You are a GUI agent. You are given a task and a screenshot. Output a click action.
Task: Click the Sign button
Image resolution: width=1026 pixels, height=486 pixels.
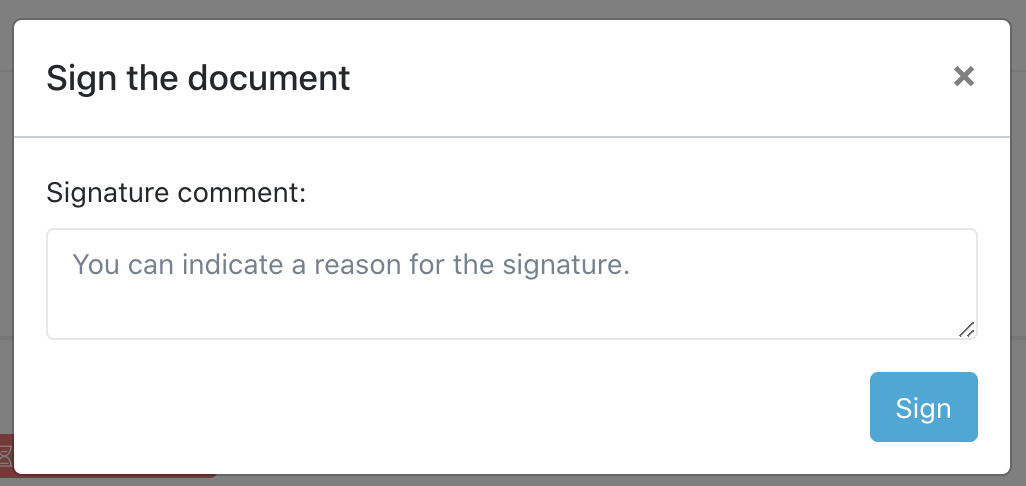[x=923, y=407]
